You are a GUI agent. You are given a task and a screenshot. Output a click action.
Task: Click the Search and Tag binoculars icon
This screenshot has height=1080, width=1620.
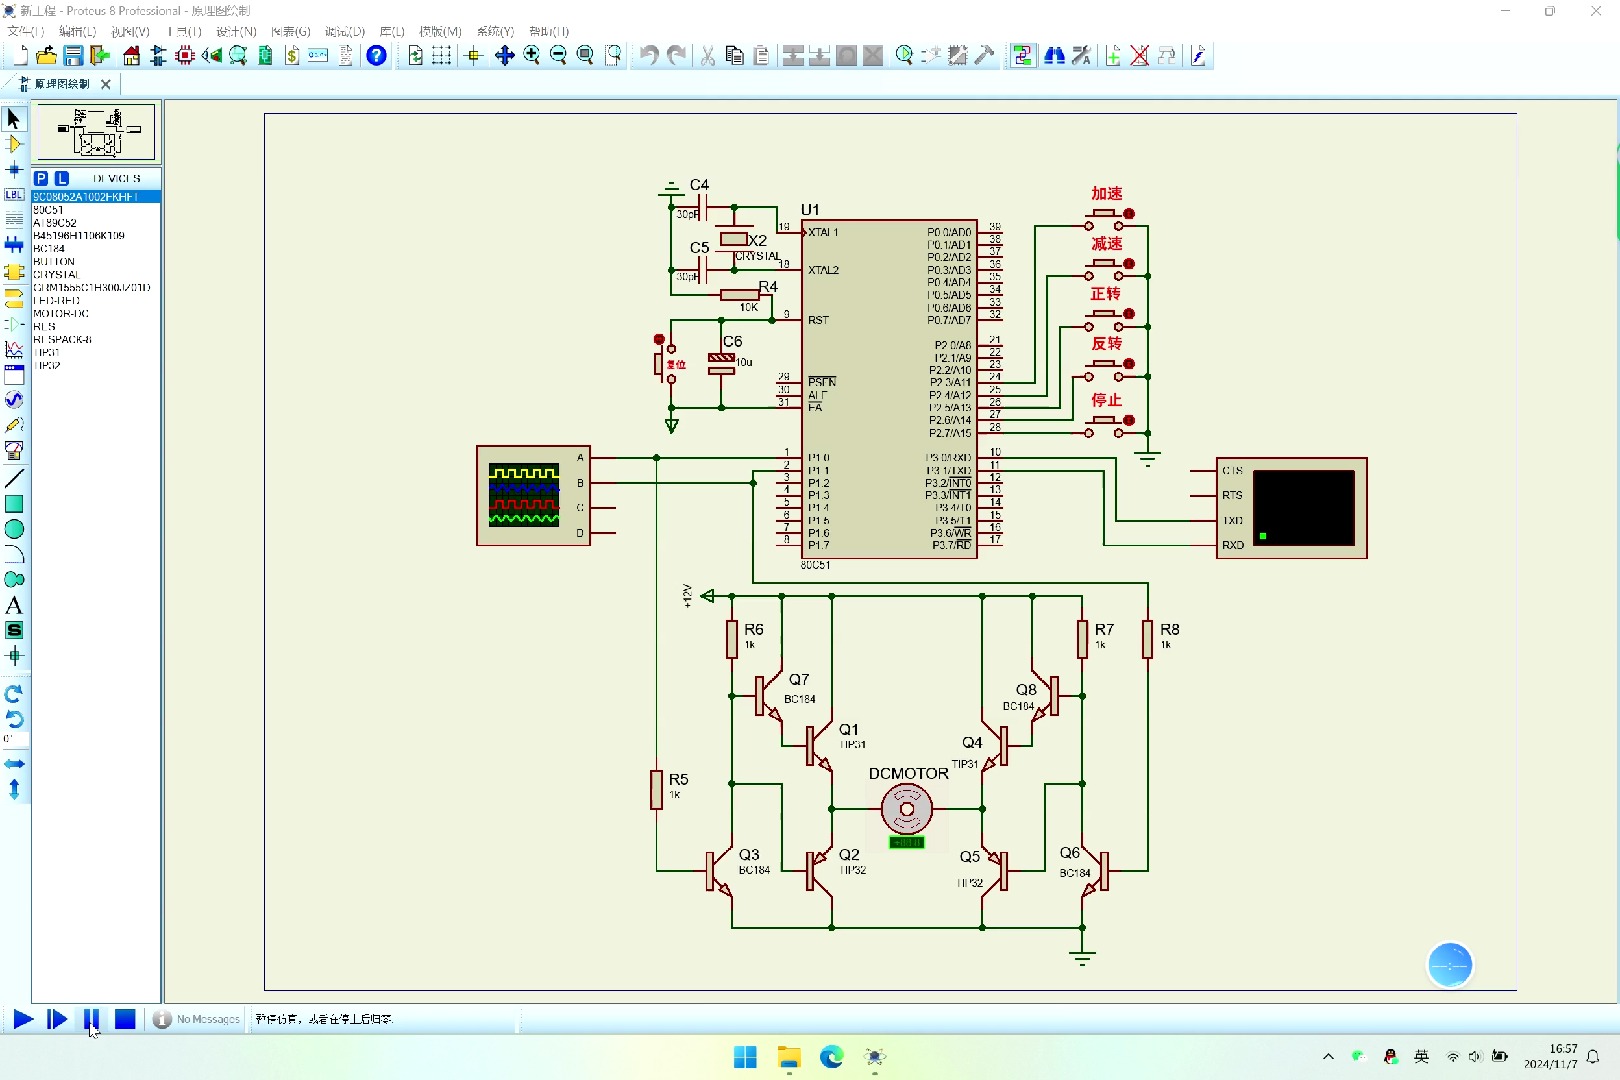pos(1054,56)
